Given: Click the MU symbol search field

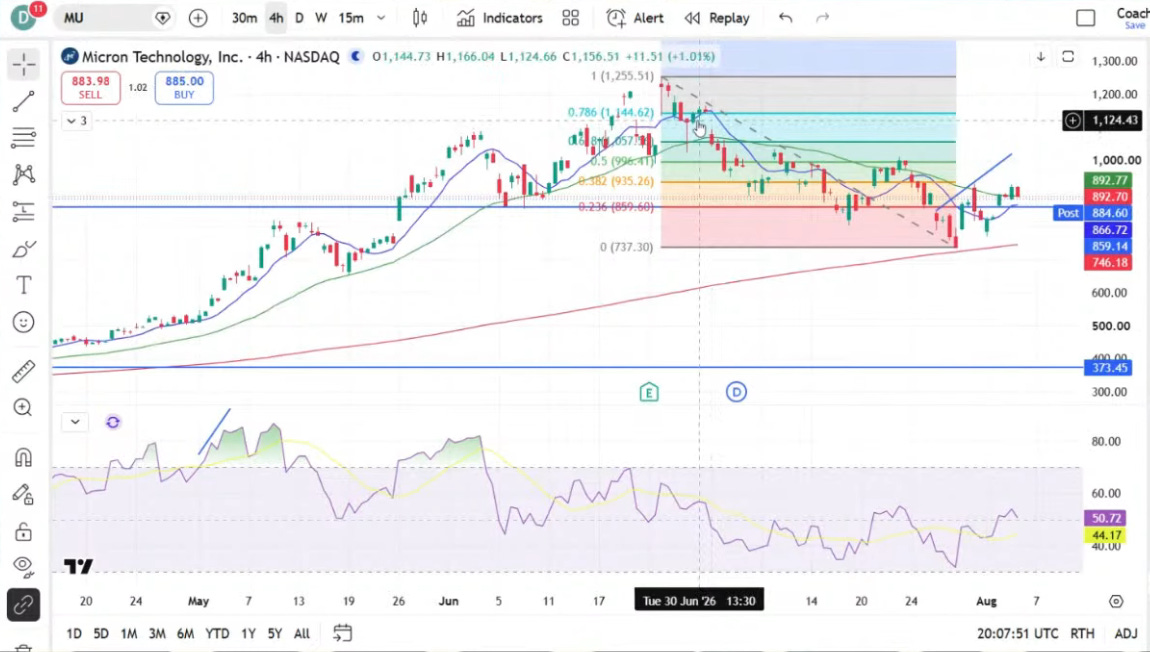Looking at the screenshot, I should point(114,18).
